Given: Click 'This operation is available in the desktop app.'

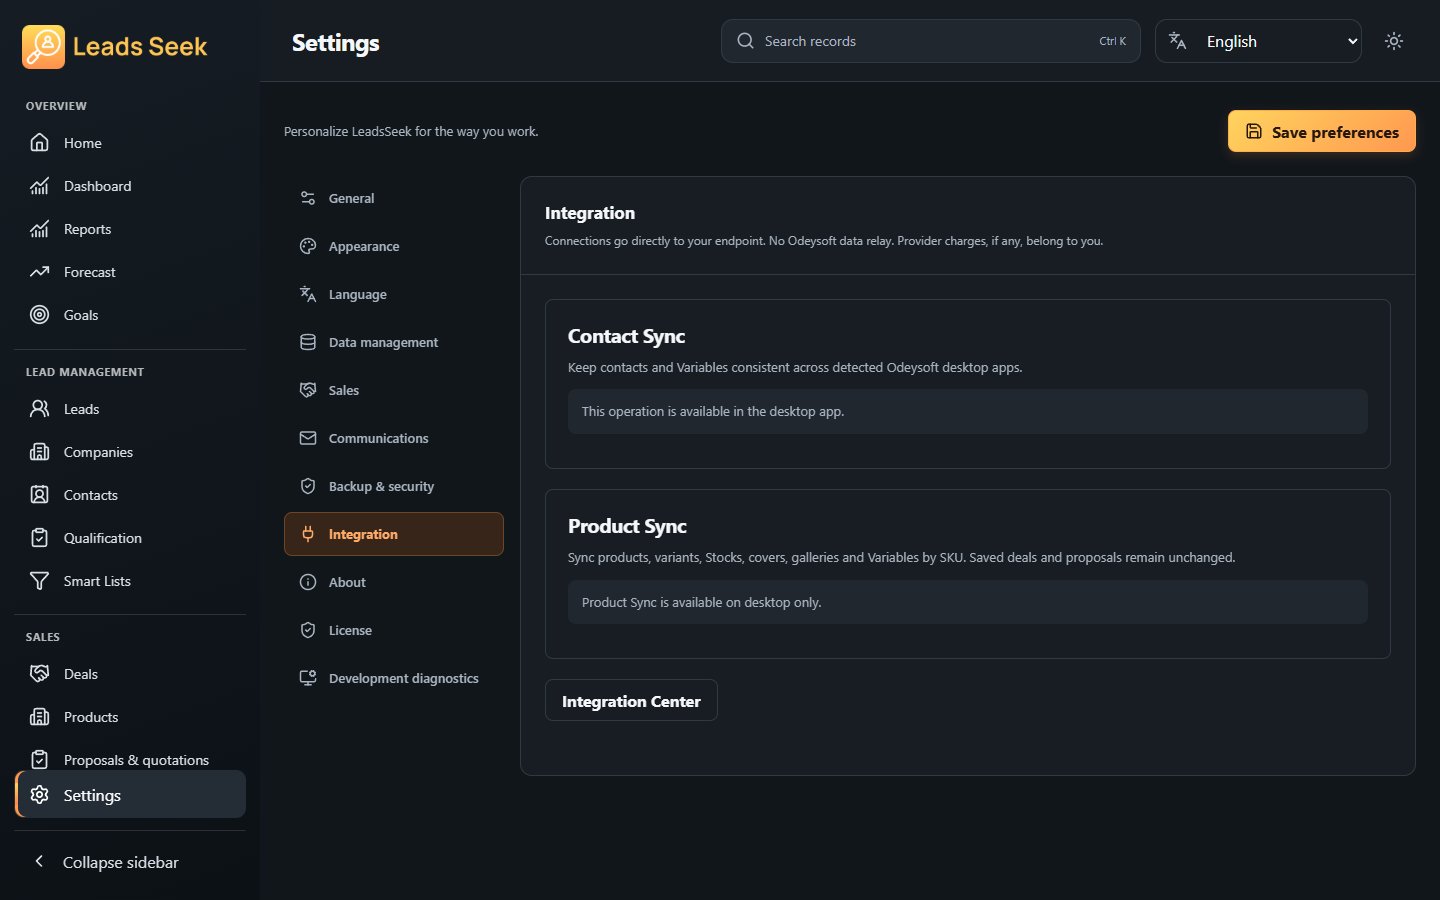Looking at the screenshot, I should click(x=713, y=411).
